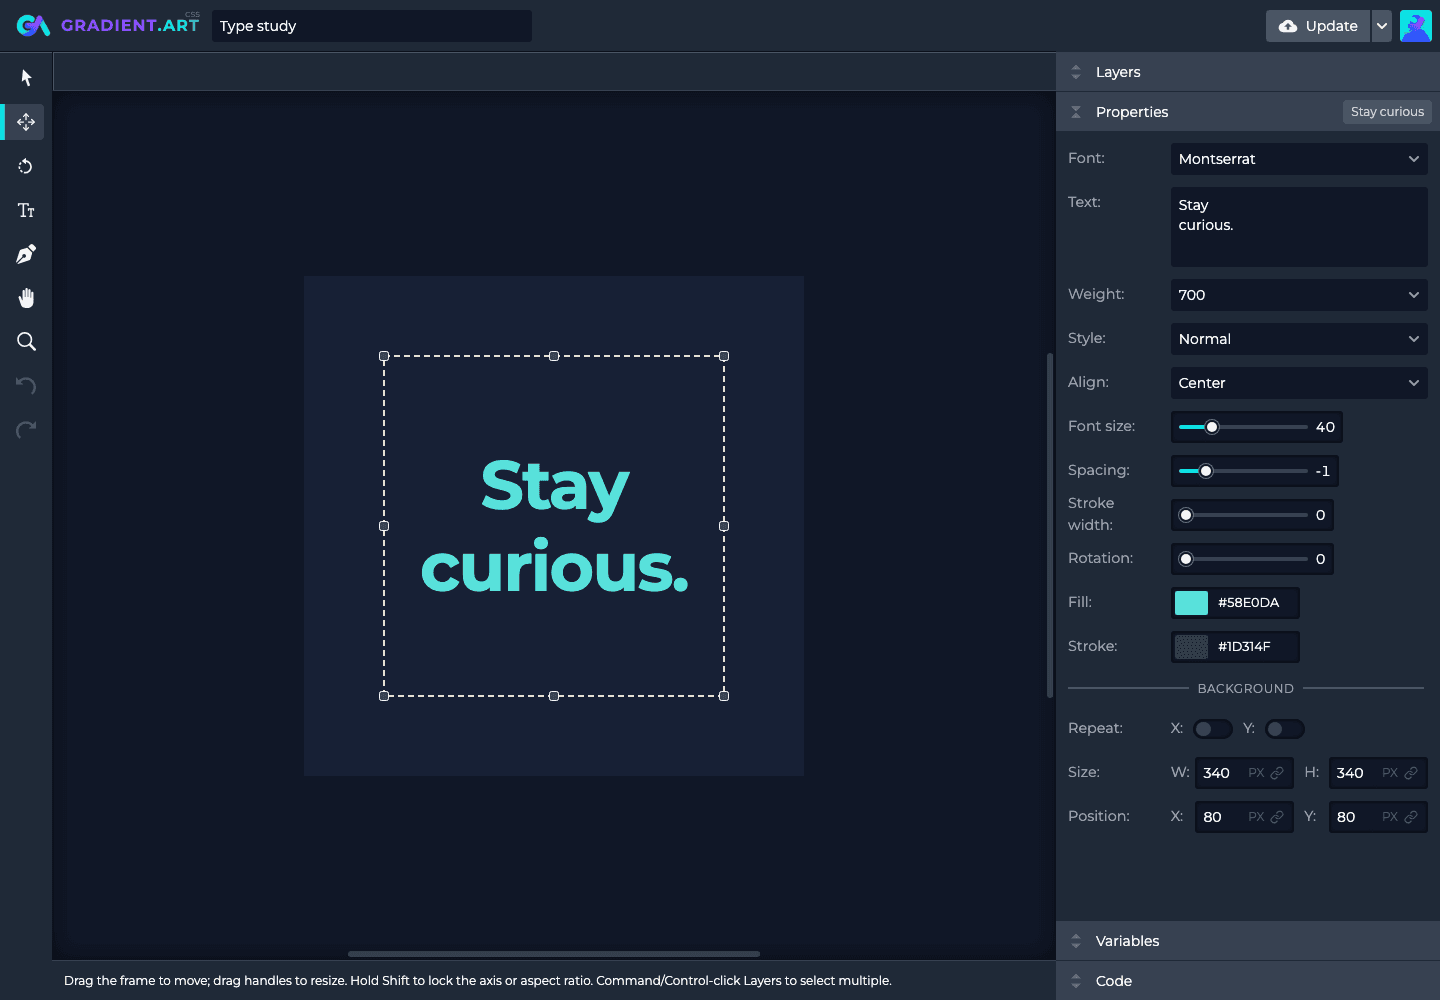Viewport: 1440px width, 1000px height.
Task: Click the link icon next to height
Action: (x=1411, y=773)
